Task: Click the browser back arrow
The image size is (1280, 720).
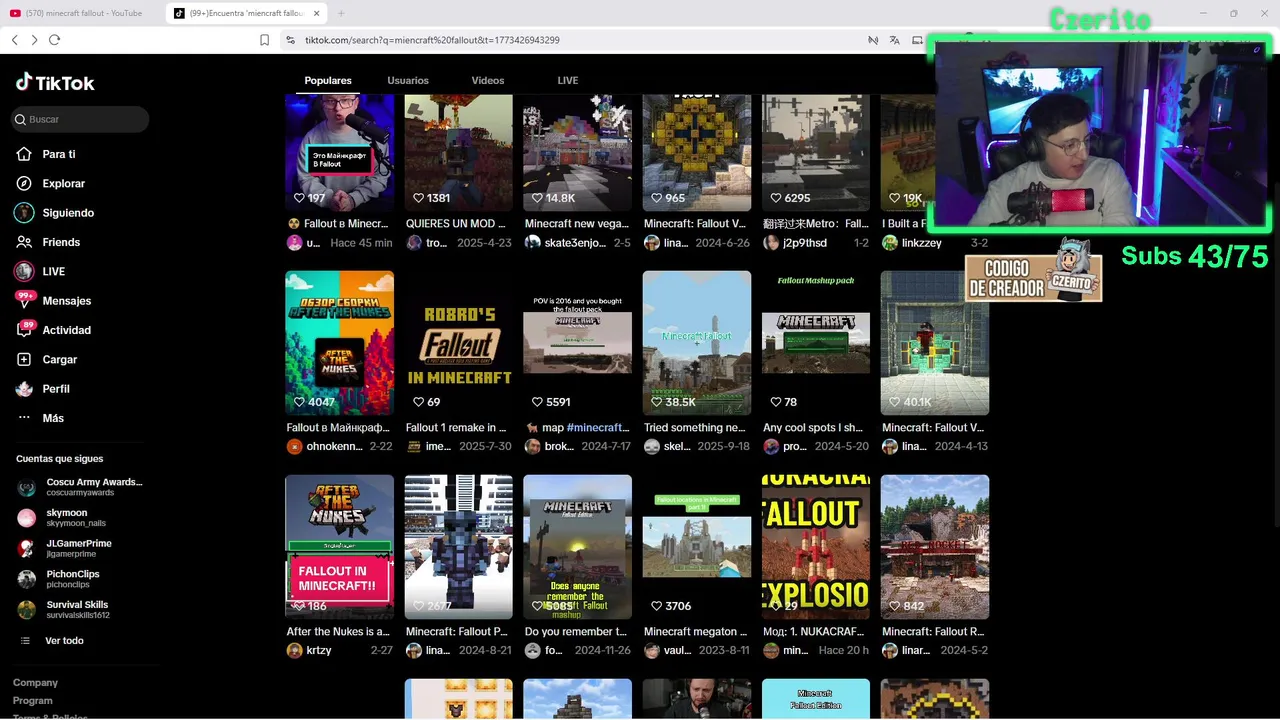Action: tap(14, 40)
